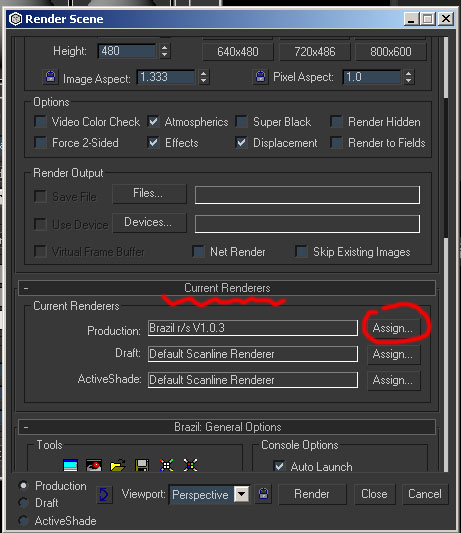The height and width of the screenshot is (533, 461).
Task: Enable the Net Render checkbox
Action: click(198, 252)
